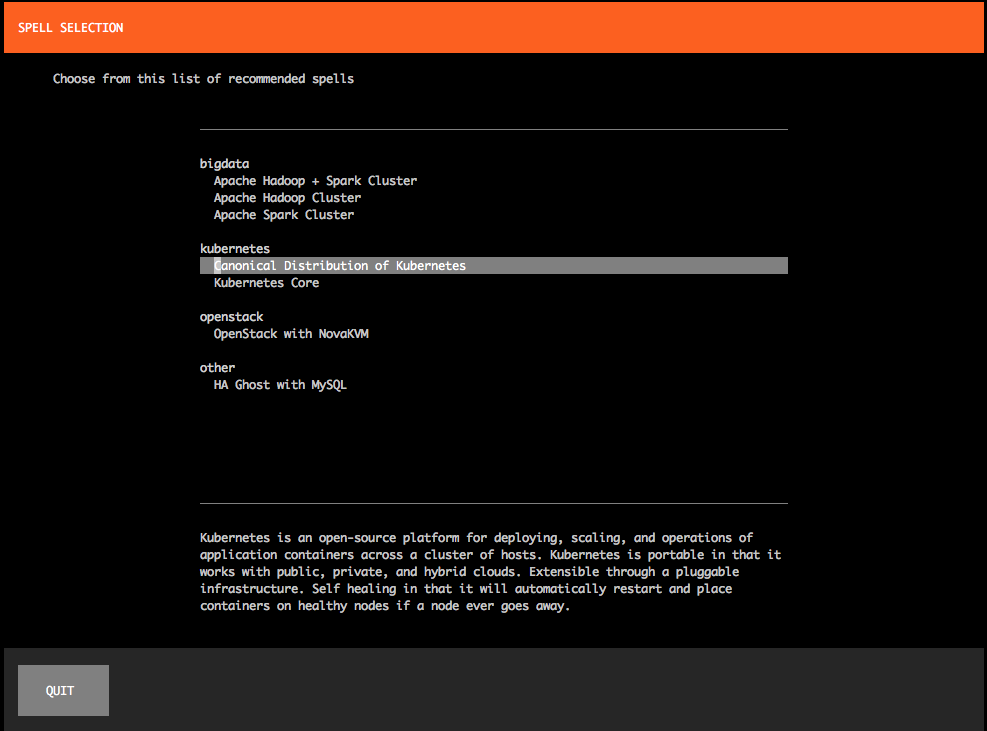
Task: Choose the Kubernetes Core spell
Action: tap(266, 283)
